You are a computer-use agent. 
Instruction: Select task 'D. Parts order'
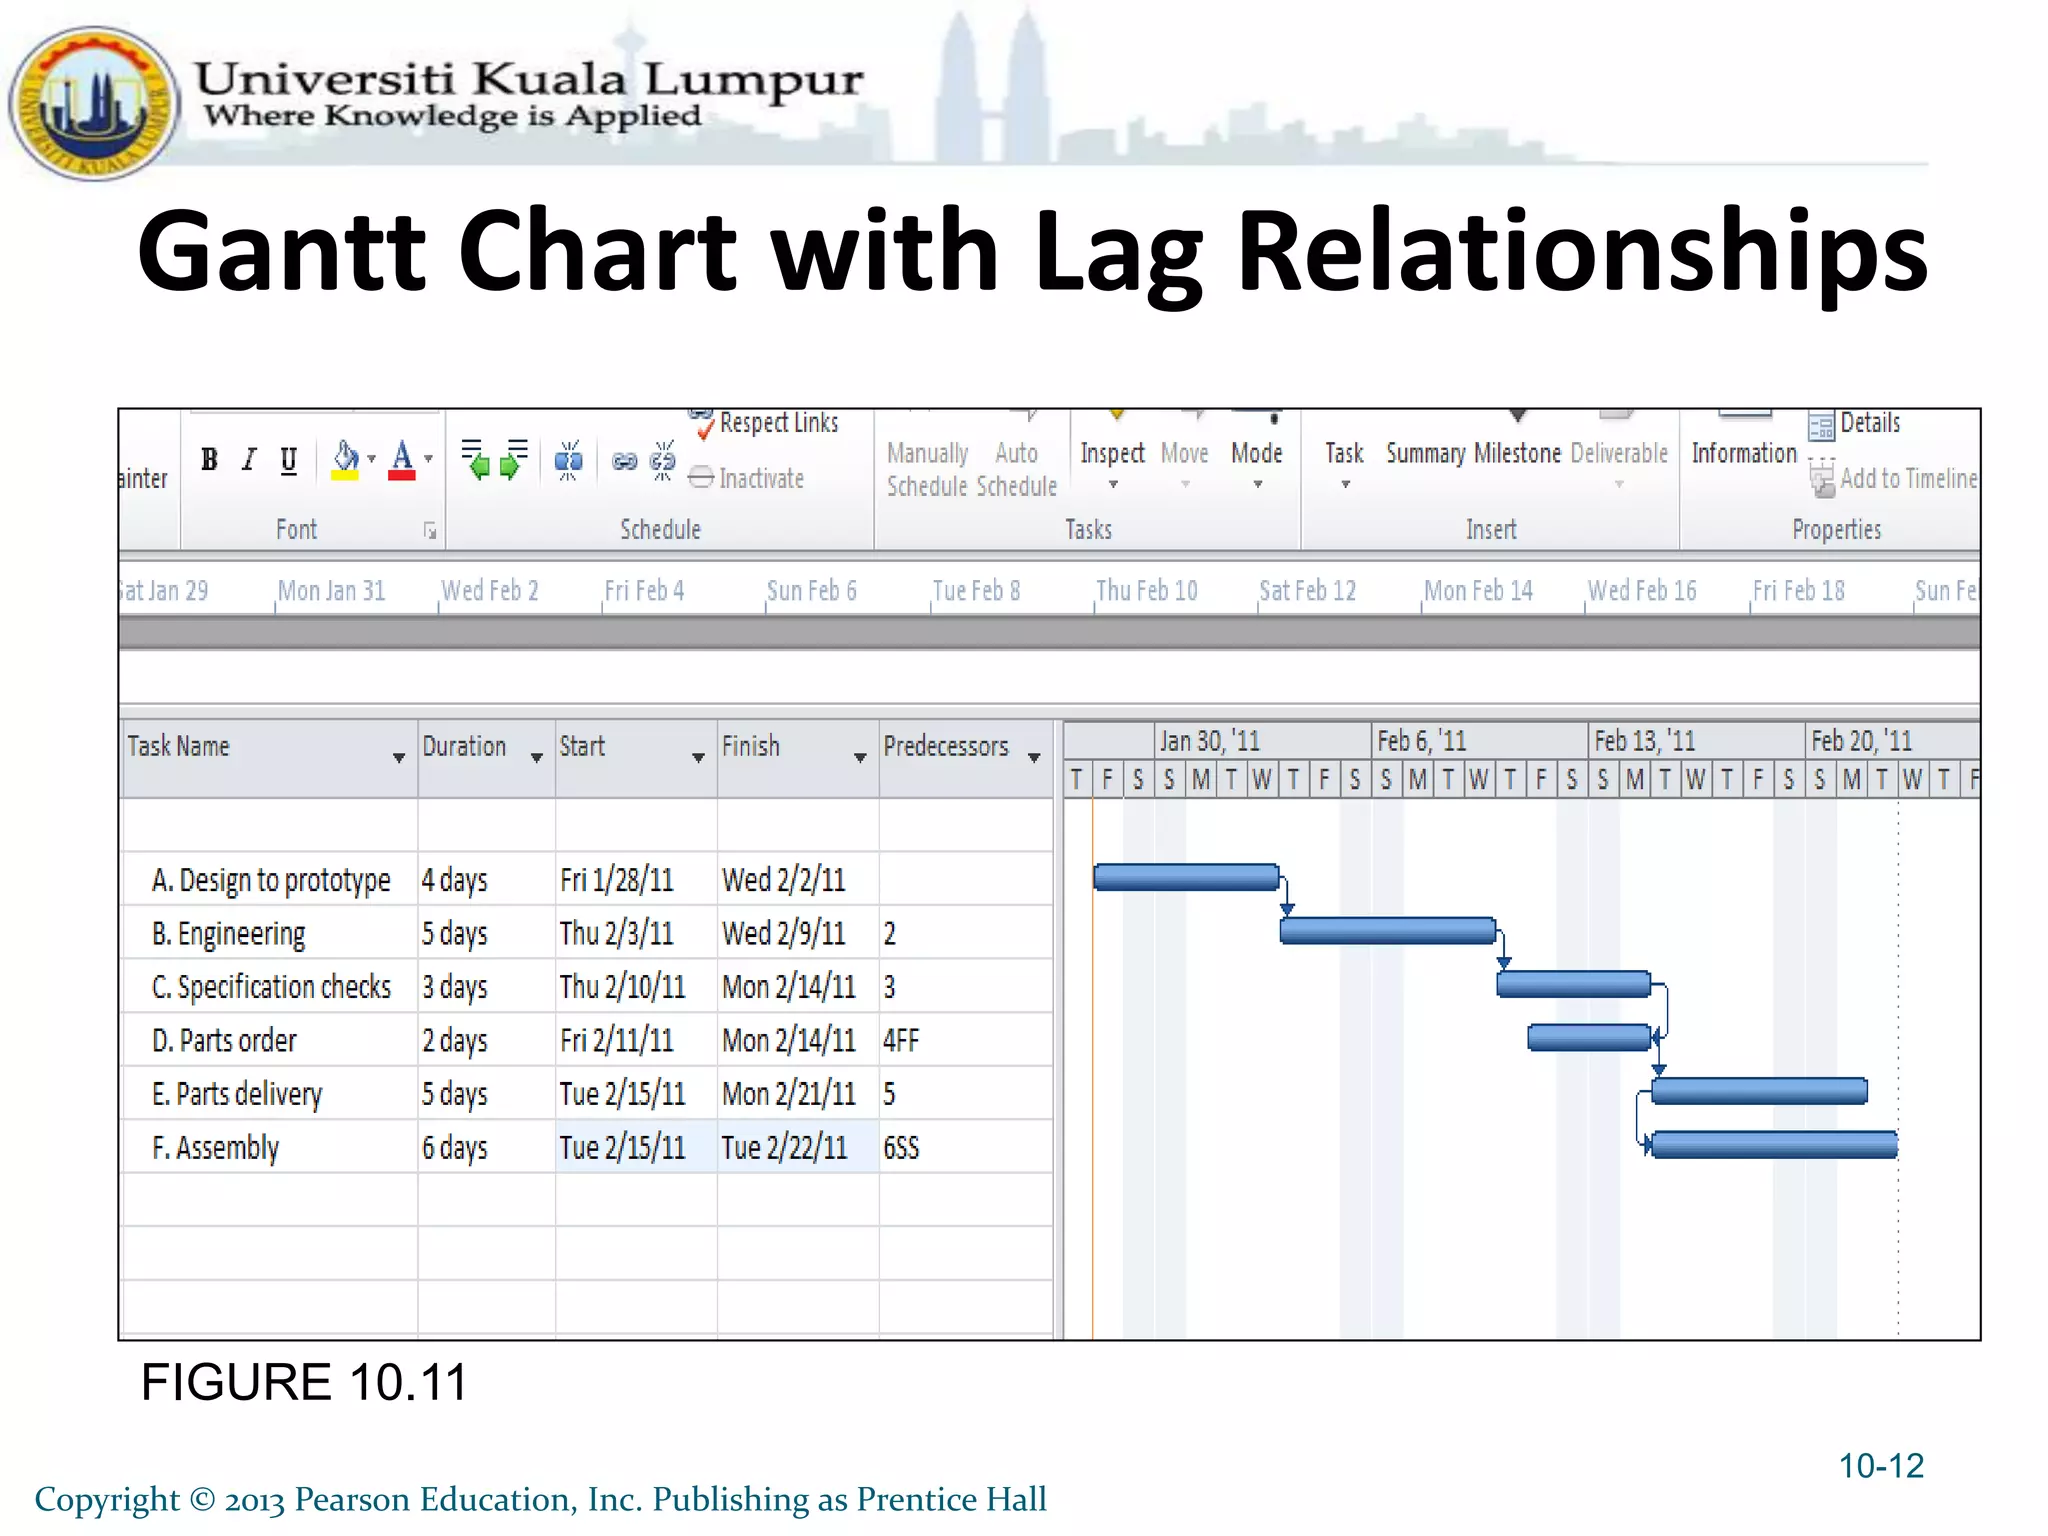[x=224, y=1041]
